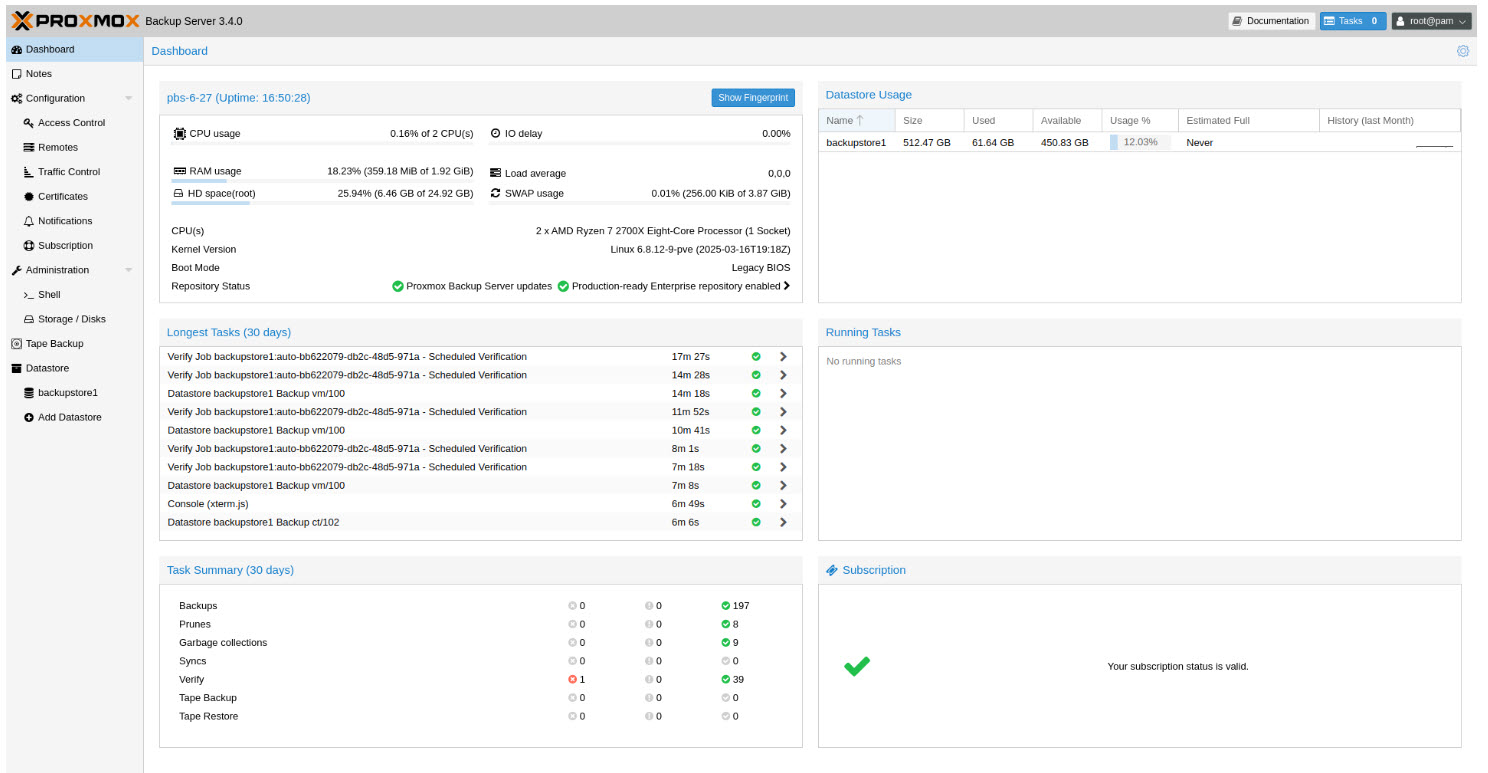Open the Documentation button
This screenshot has height=773, width=1488.
1270,21
